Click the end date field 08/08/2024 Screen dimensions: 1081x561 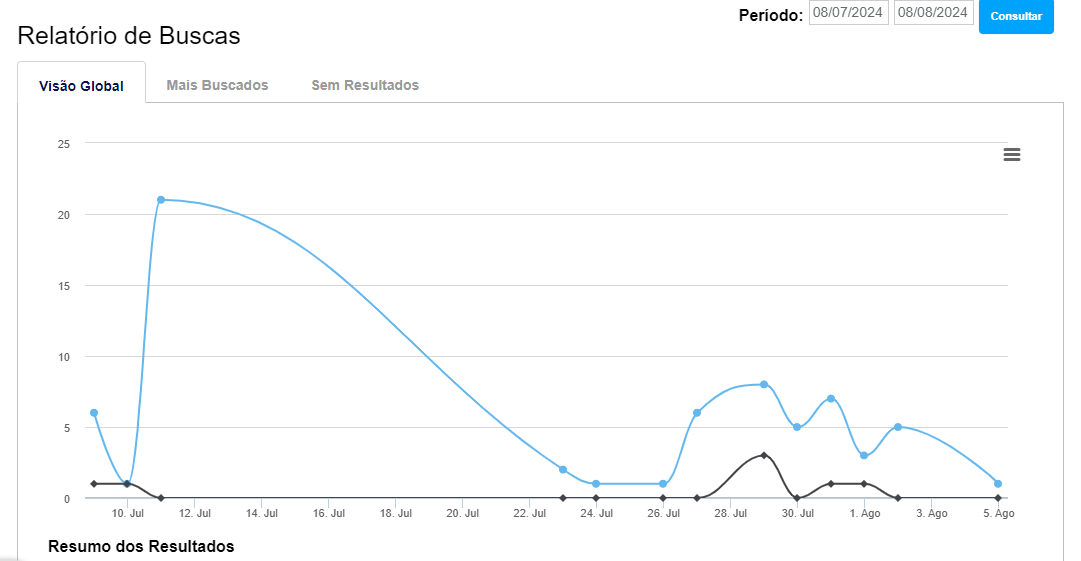[933, 13]
